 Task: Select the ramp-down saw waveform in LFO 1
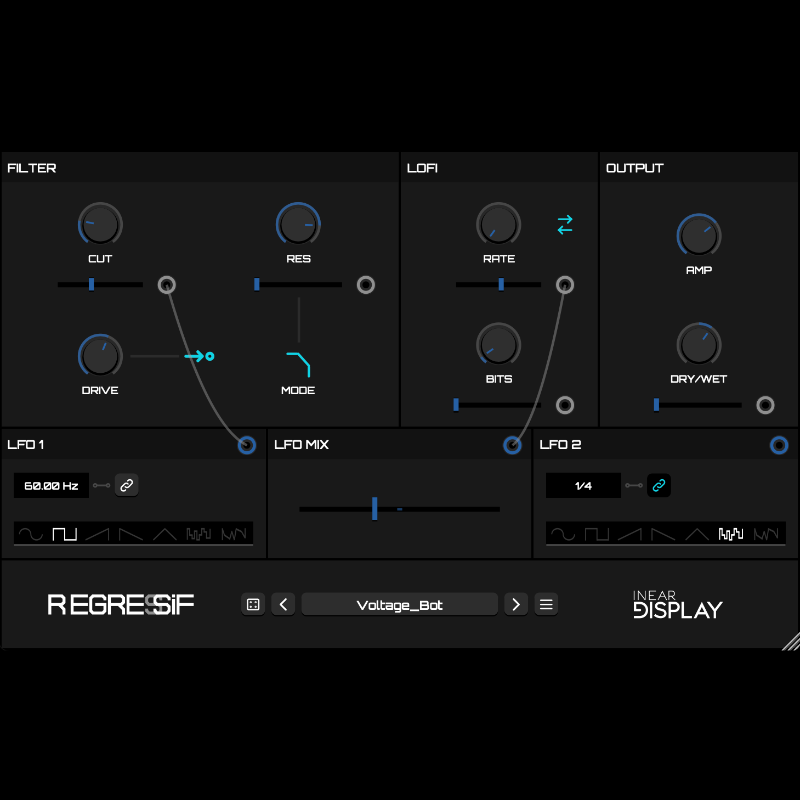pyautogui.click(x=131, y=534)
